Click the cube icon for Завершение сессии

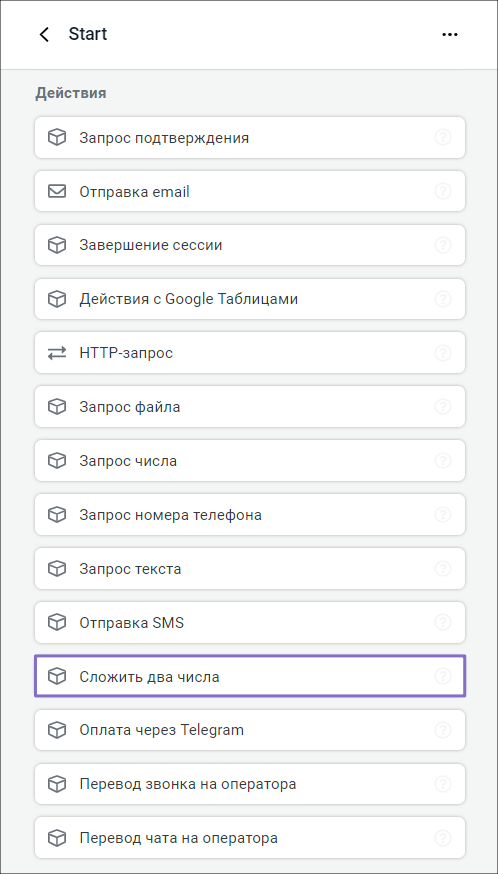pyautogui.click(x=56, y=245)
